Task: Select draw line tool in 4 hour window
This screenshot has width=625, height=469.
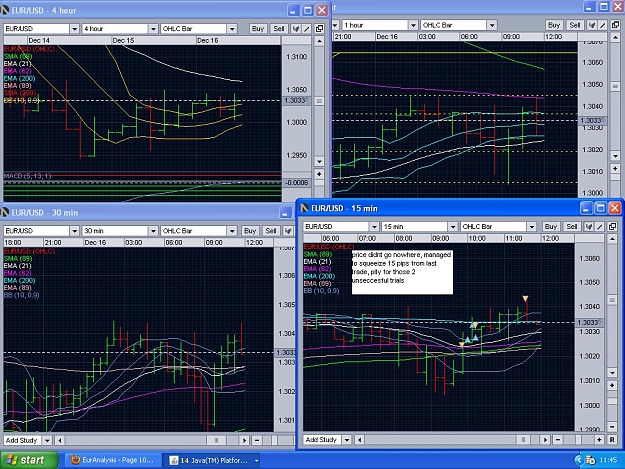Action: [x=307, y=29]
